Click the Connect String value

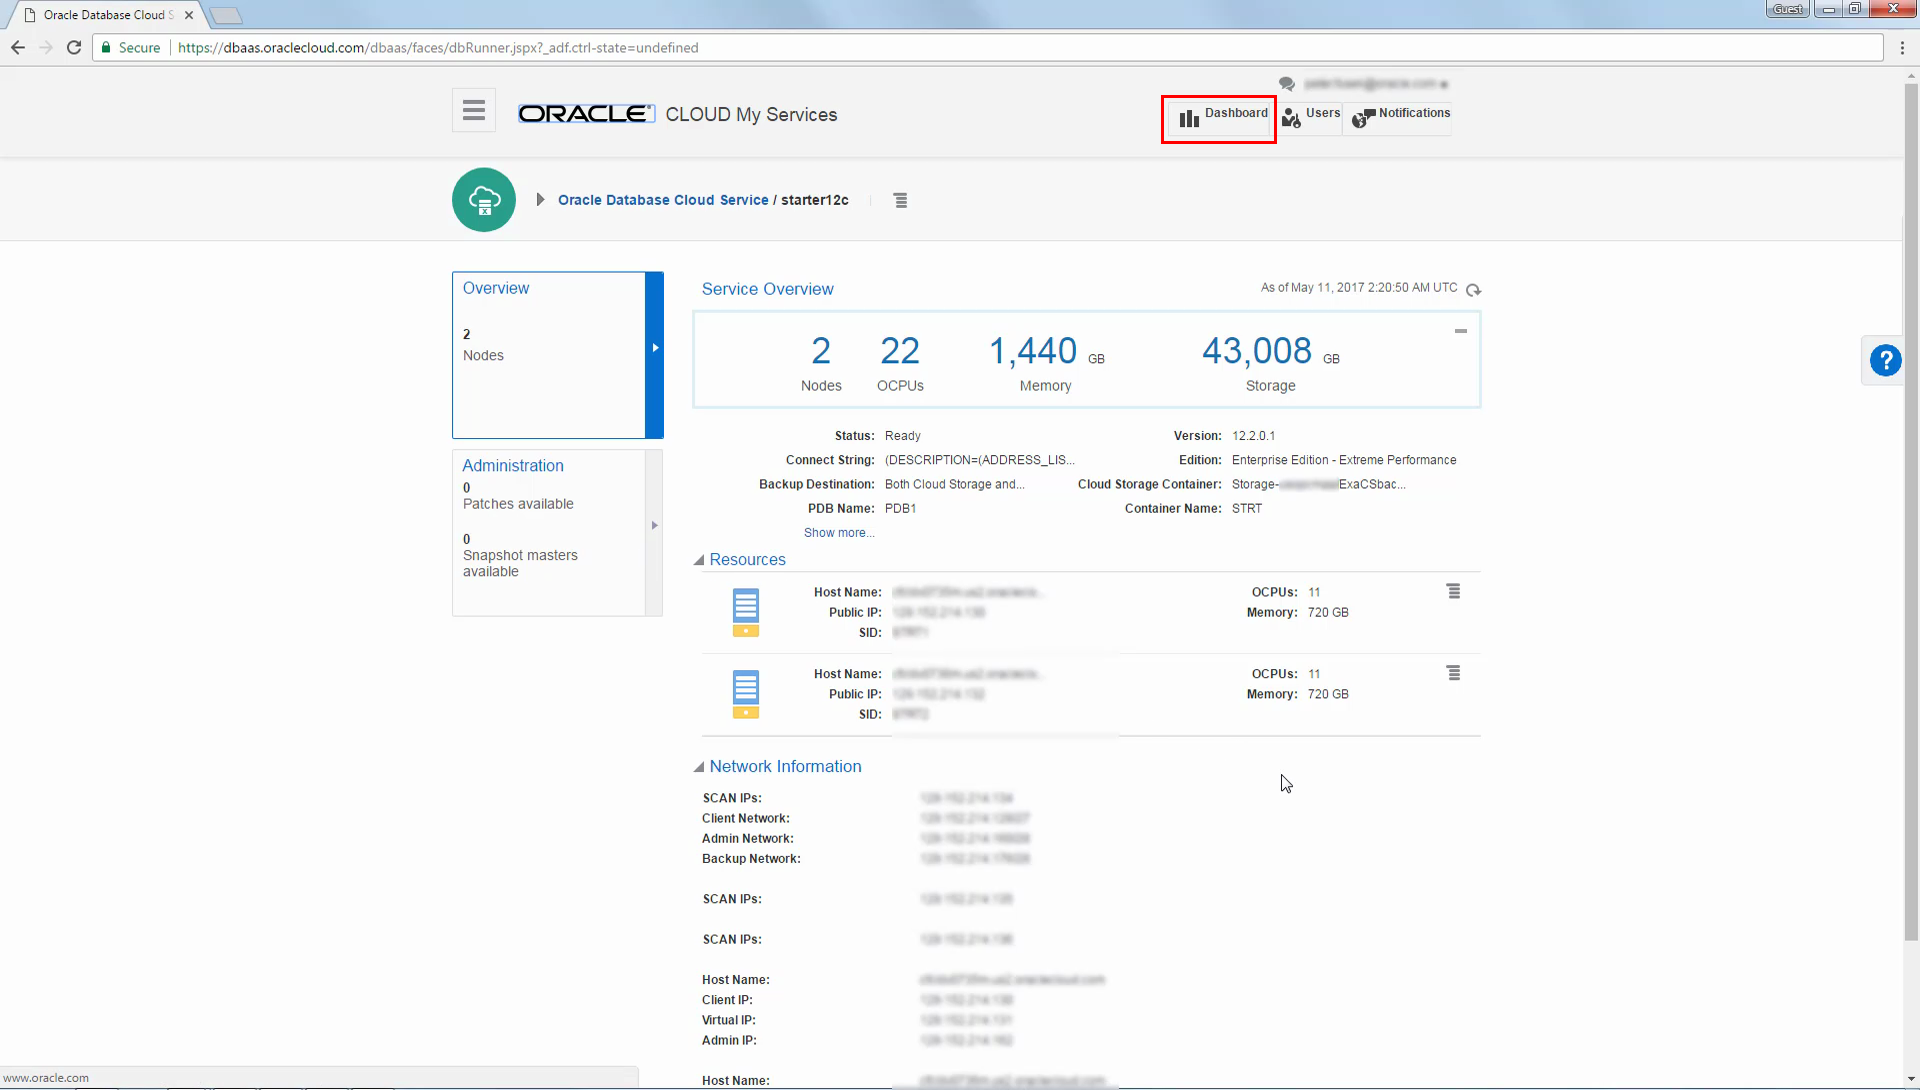pos(980,460)
